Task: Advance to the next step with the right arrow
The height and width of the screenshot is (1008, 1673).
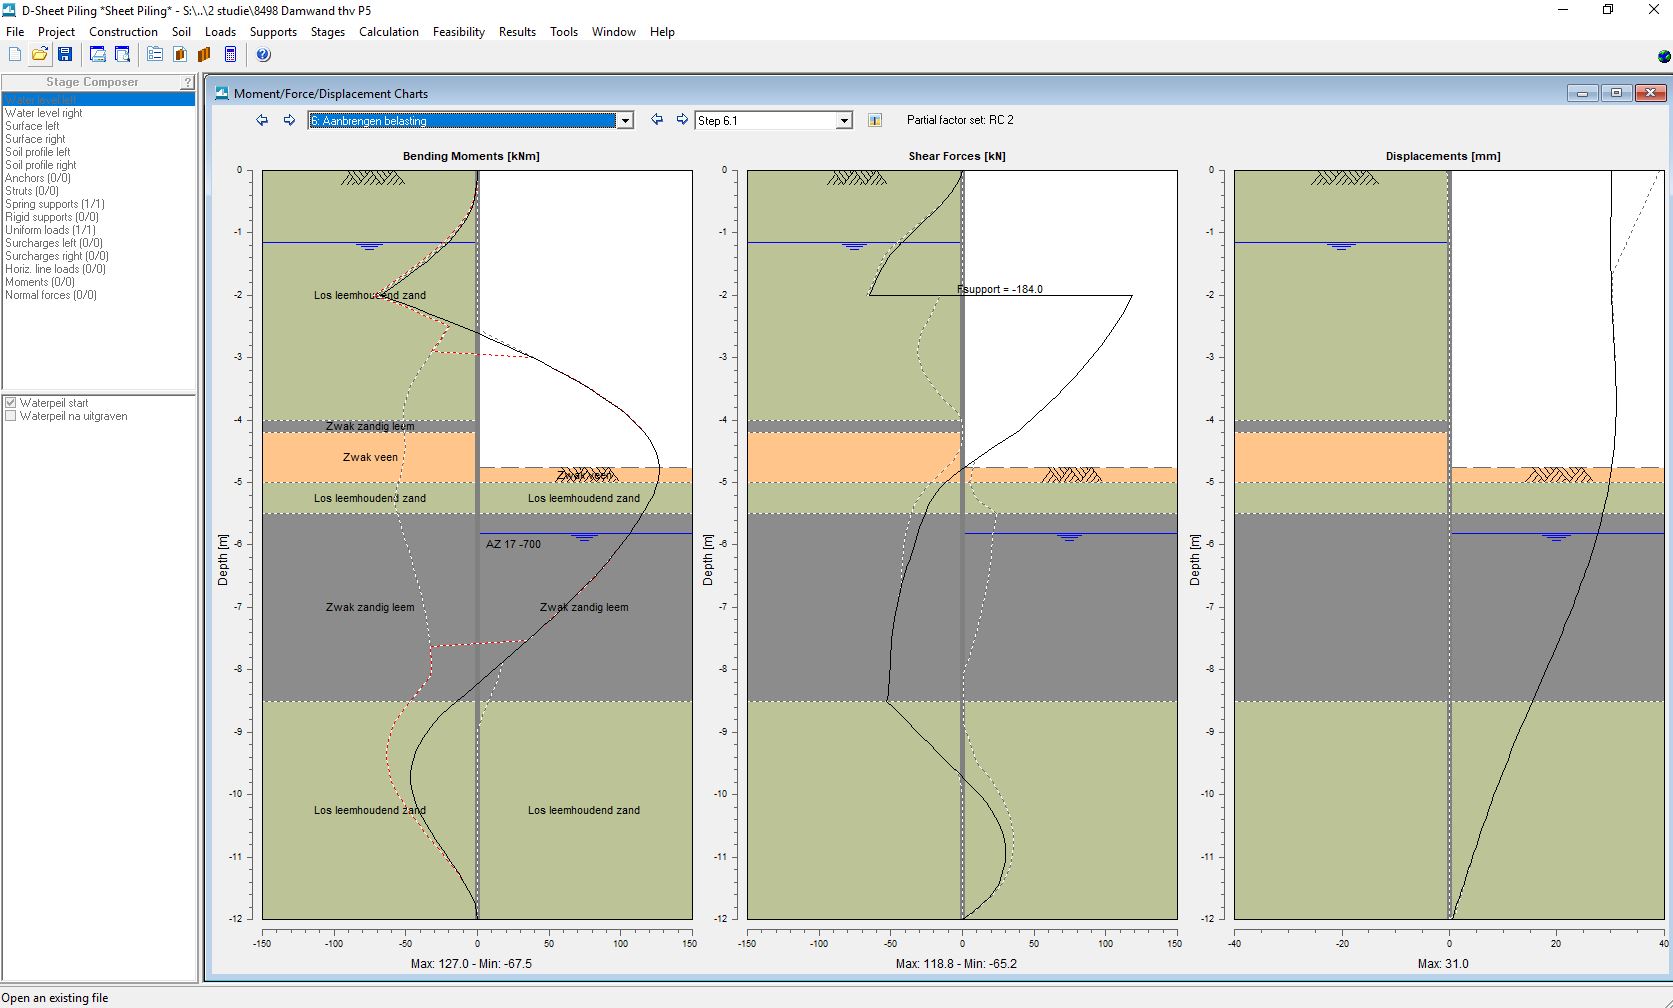Action: (682, 120)
